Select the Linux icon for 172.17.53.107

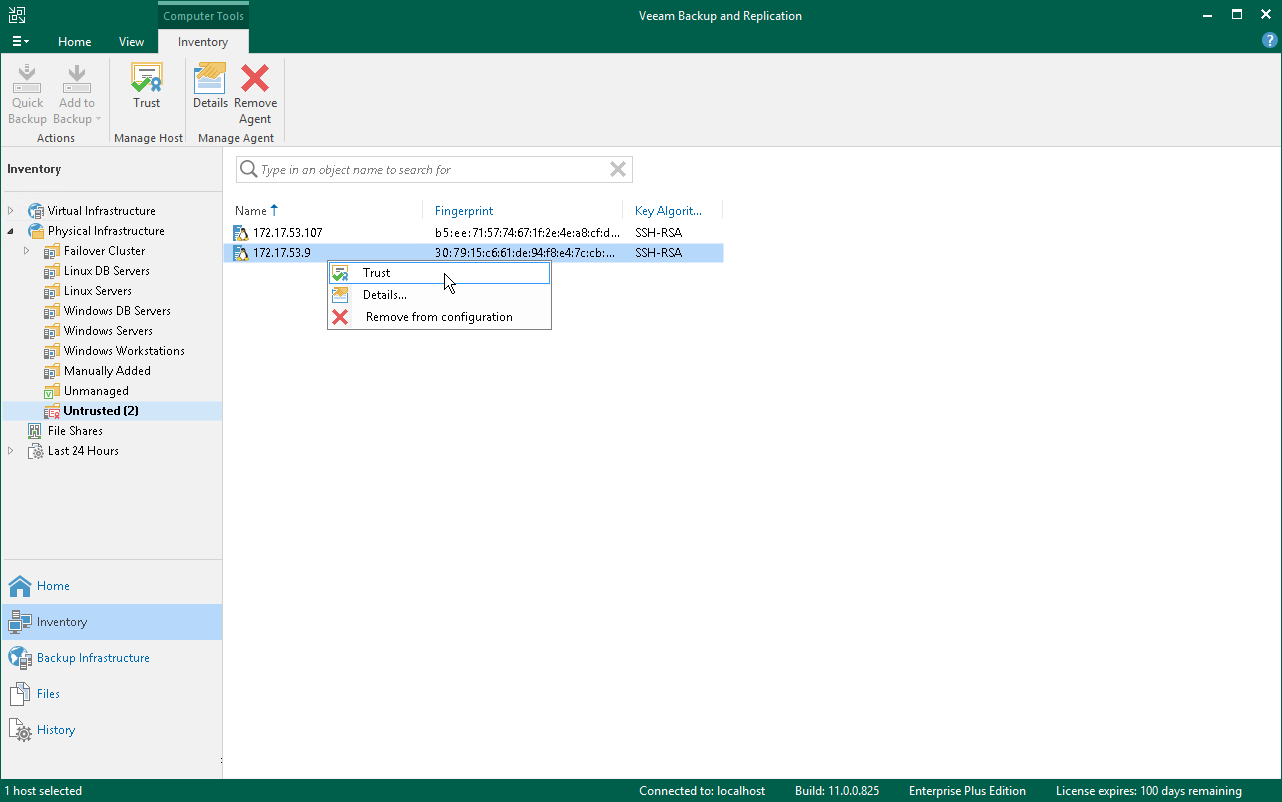(x=241, y=233)
